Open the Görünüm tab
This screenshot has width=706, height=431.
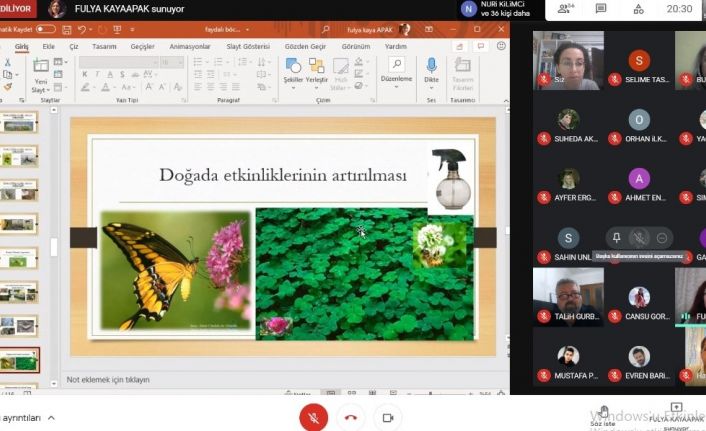coord(355,46)
